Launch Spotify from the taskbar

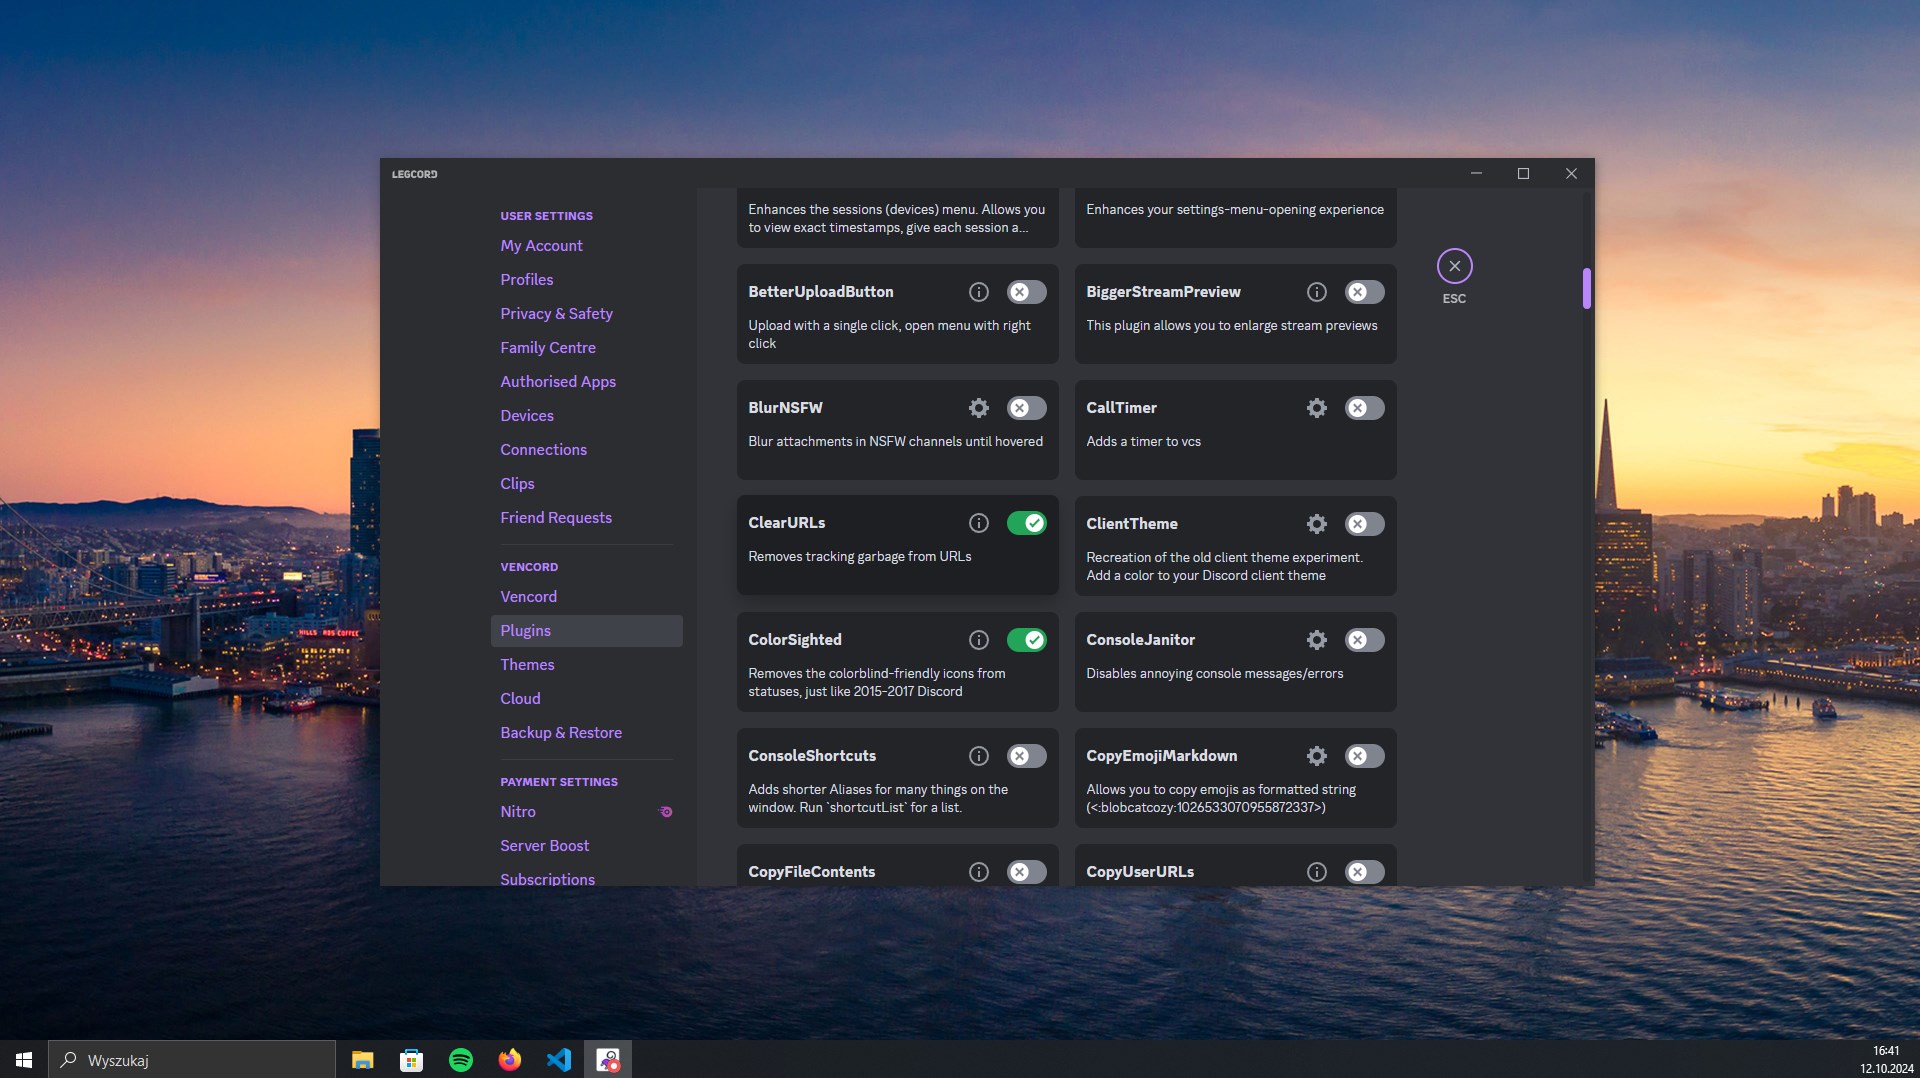[461, 1059]
